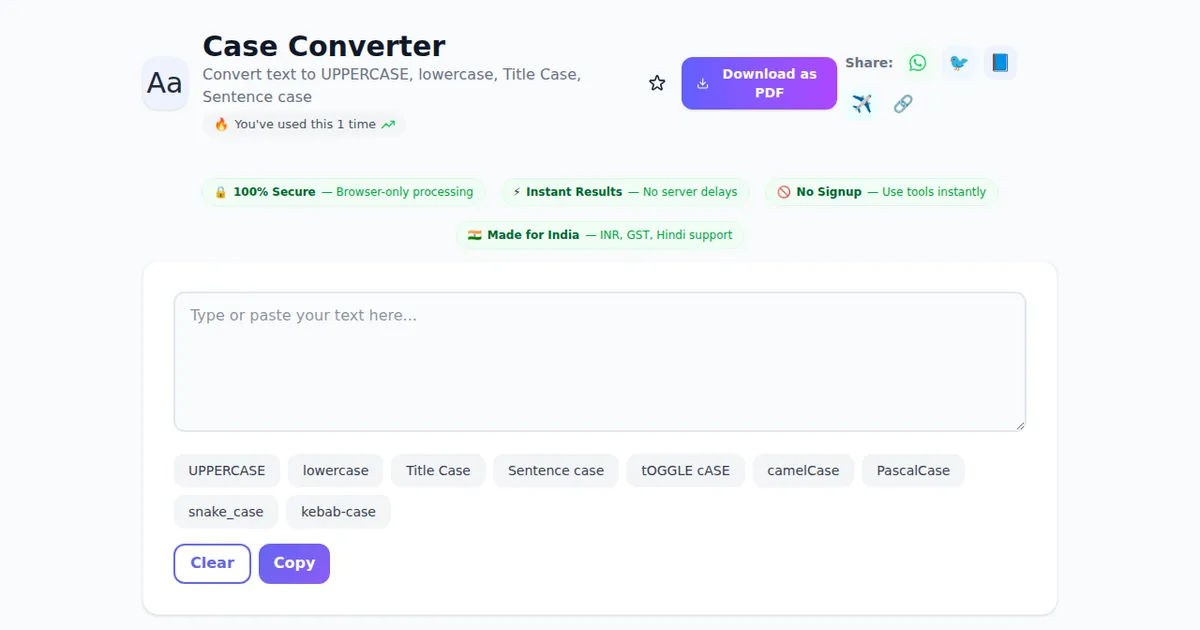1200x630 pixels.
Task: Share on Twitter using bird icon
Action: [958, 63]
